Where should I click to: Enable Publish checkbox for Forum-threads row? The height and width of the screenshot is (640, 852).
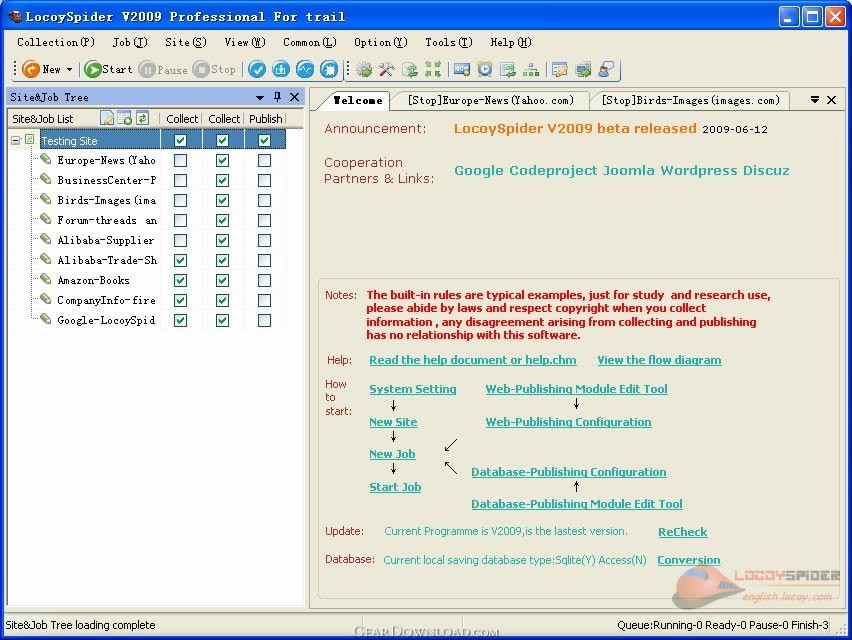[x=265, y=221]
